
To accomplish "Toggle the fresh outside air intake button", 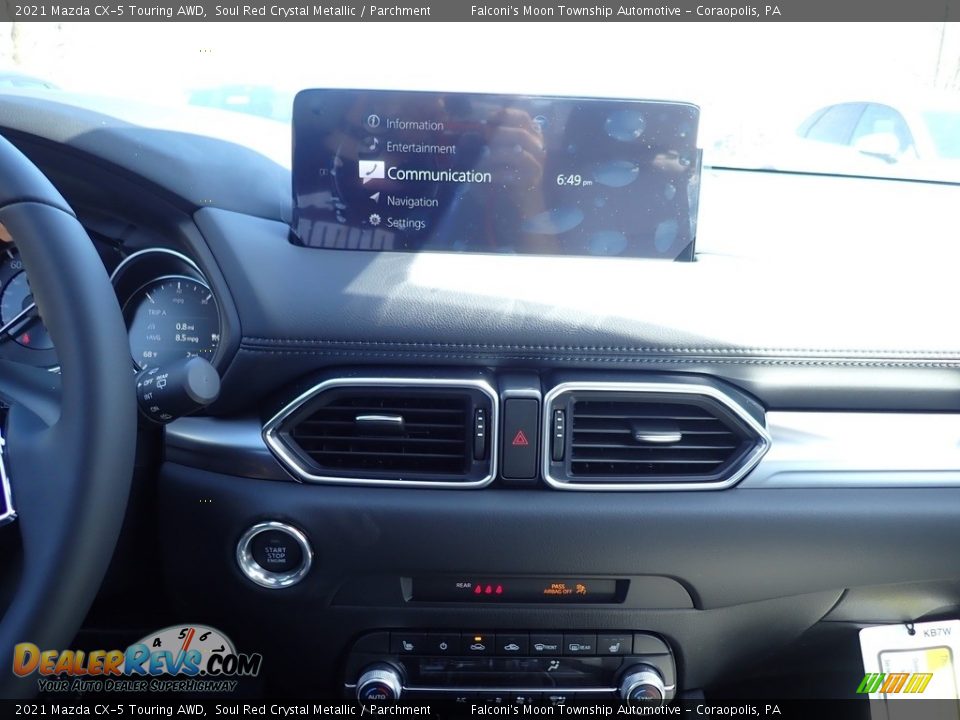I will pyautogui.click(x=511, y=645).
